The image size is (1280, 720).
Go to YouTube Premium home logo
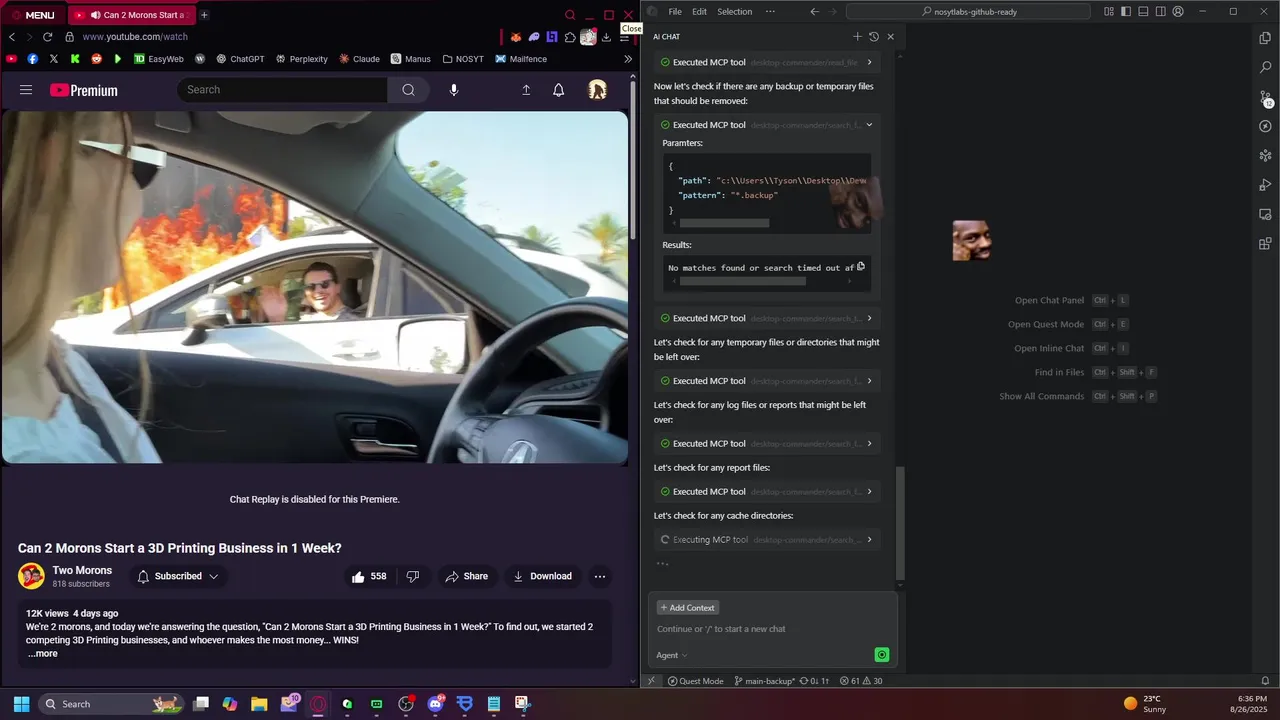(x=84, y=90)
